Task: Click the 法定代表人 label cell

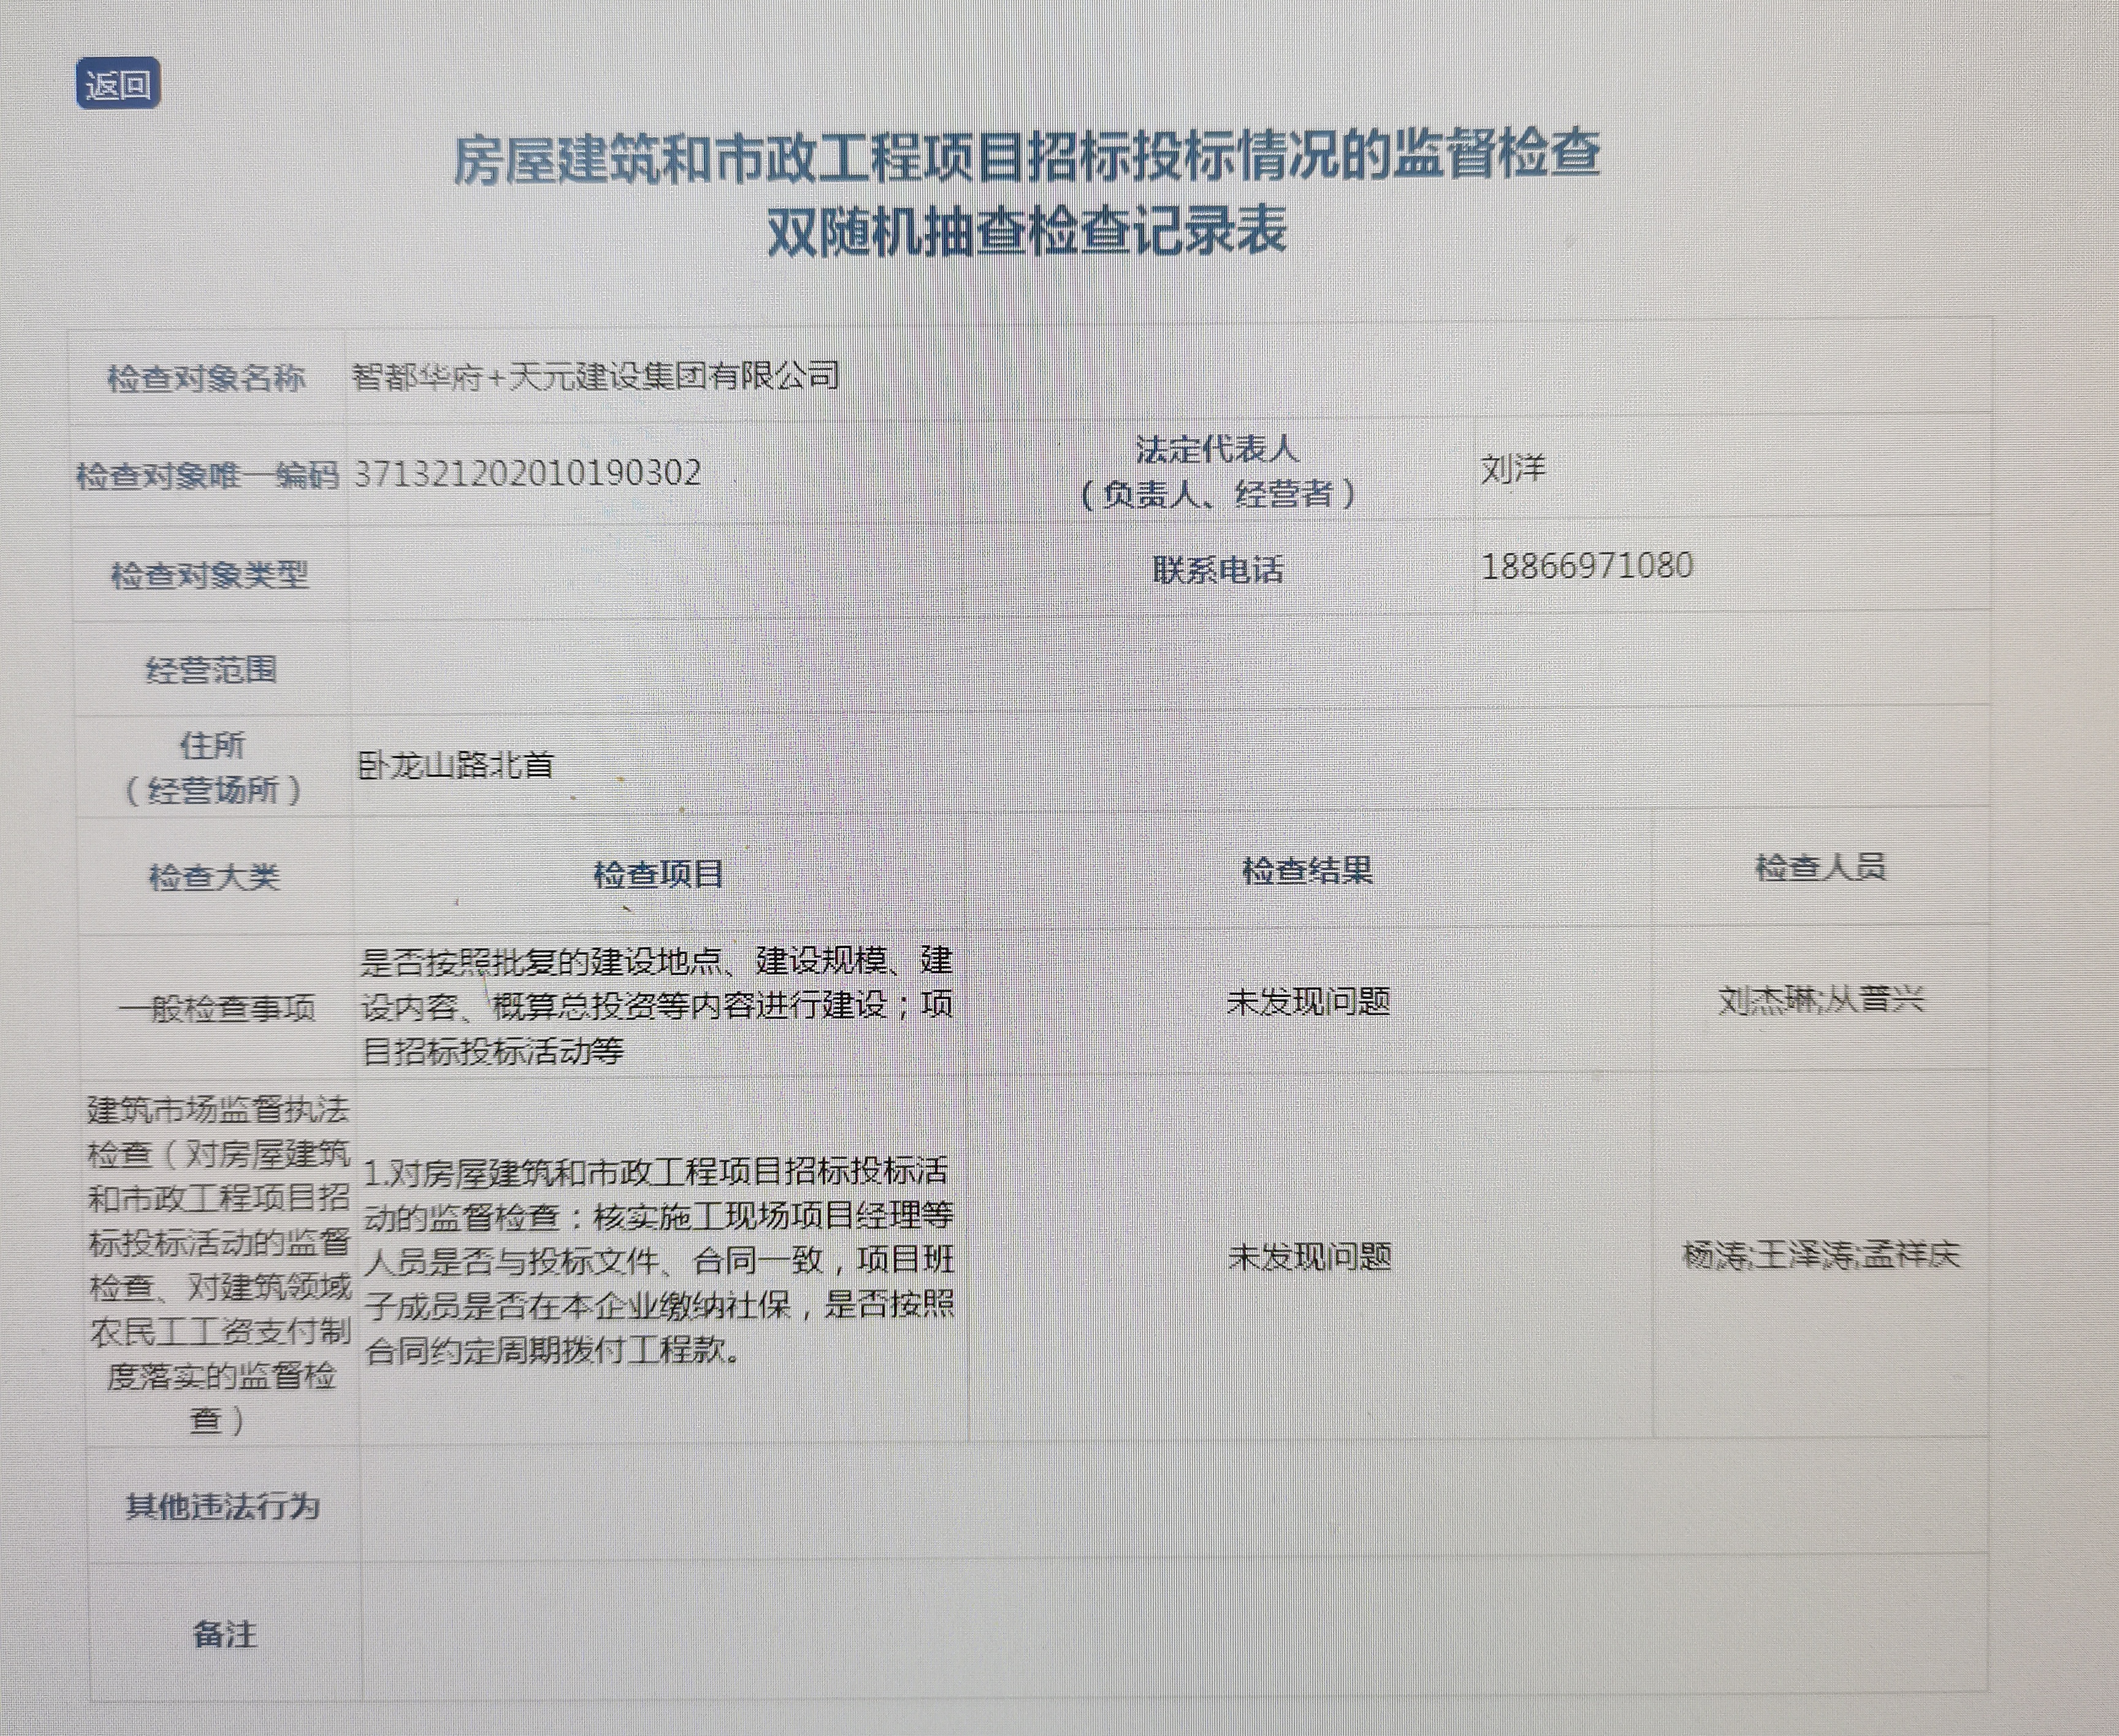Action: point(1218,471)
